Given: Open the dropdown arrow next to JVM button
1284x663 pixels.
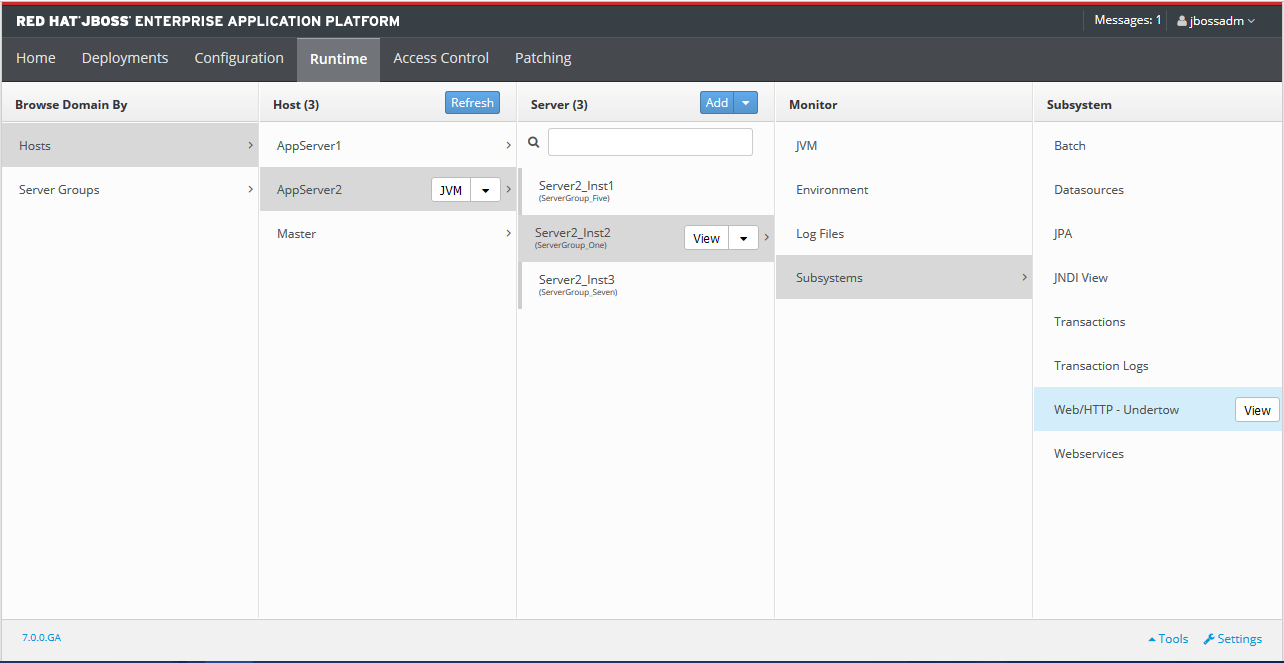Looking at the screenshot, I should (x=486, y=190).
